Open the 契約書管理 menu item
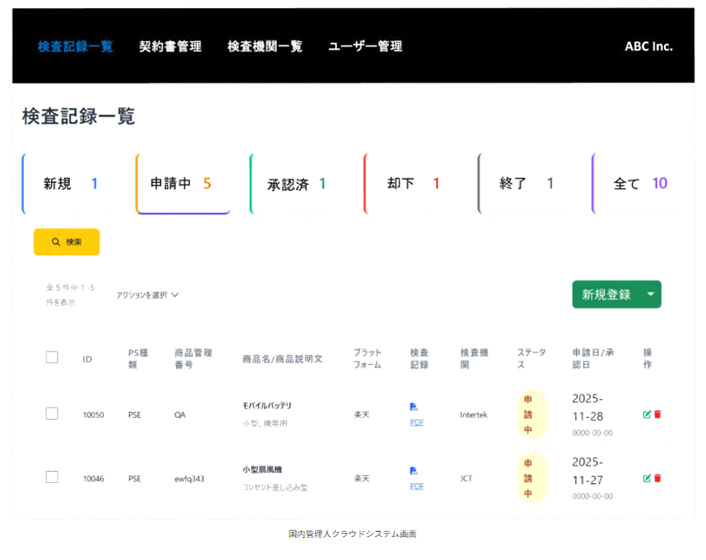Viewport: 706px width, 560px height. (170, 47)
